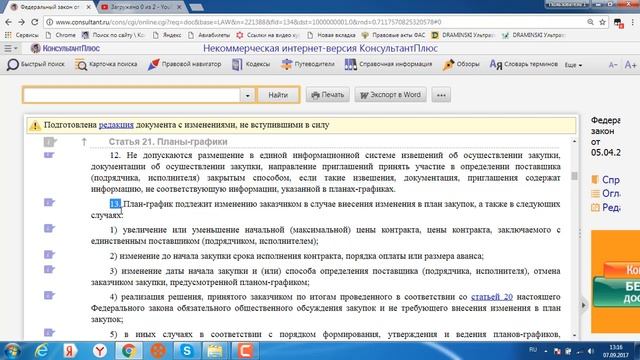The width and height of the screenshot is (640, 360).
Task: Open Chrome from the taskbar
Action: 129,351
